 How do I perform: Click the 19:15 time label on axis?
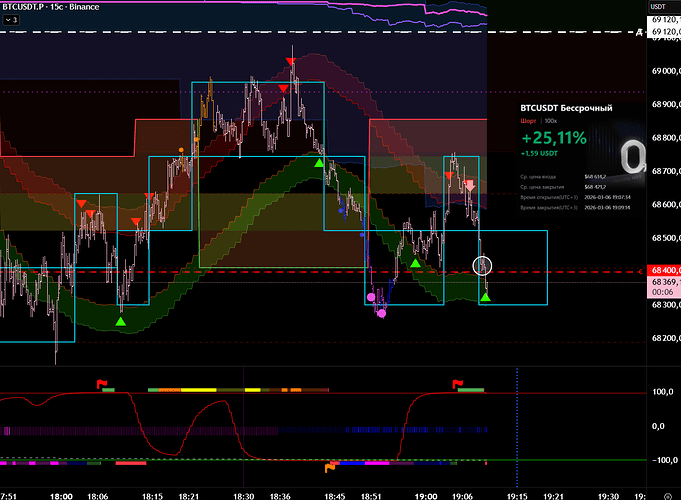pyautogui.click(x=516, y=494)
